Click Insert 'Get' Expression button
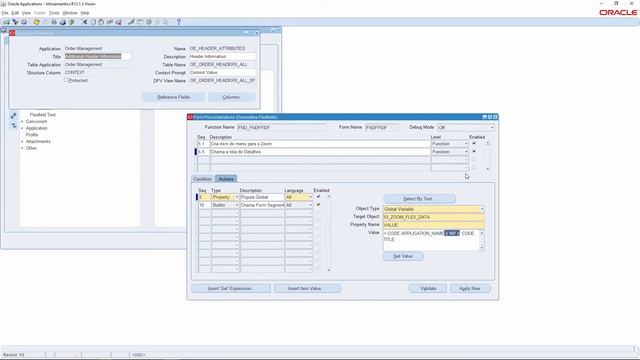The height and width of the screenshot is (360, 640). (x=230, y=289)
